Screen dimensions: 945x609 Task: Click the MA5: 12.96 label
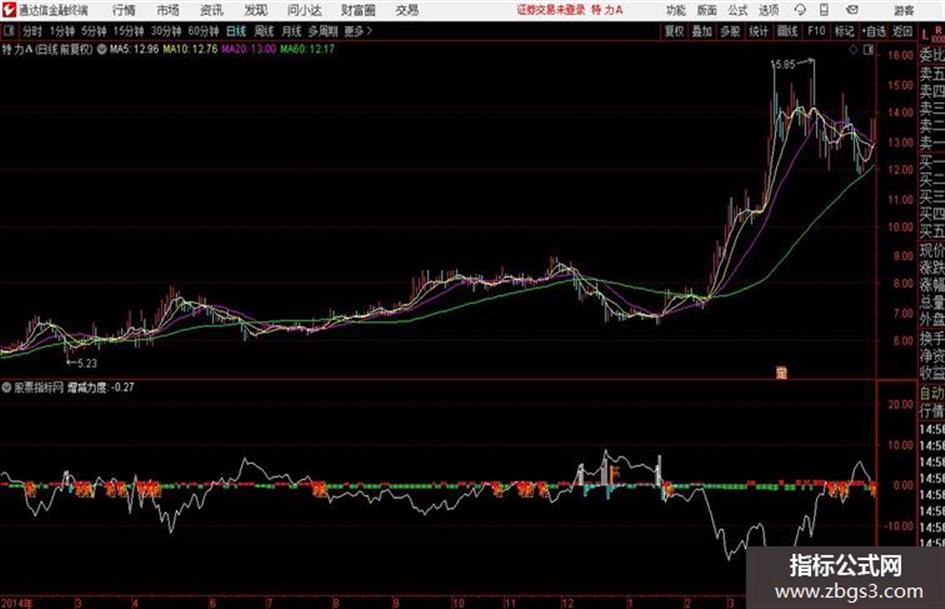click(x=134, y=49)
